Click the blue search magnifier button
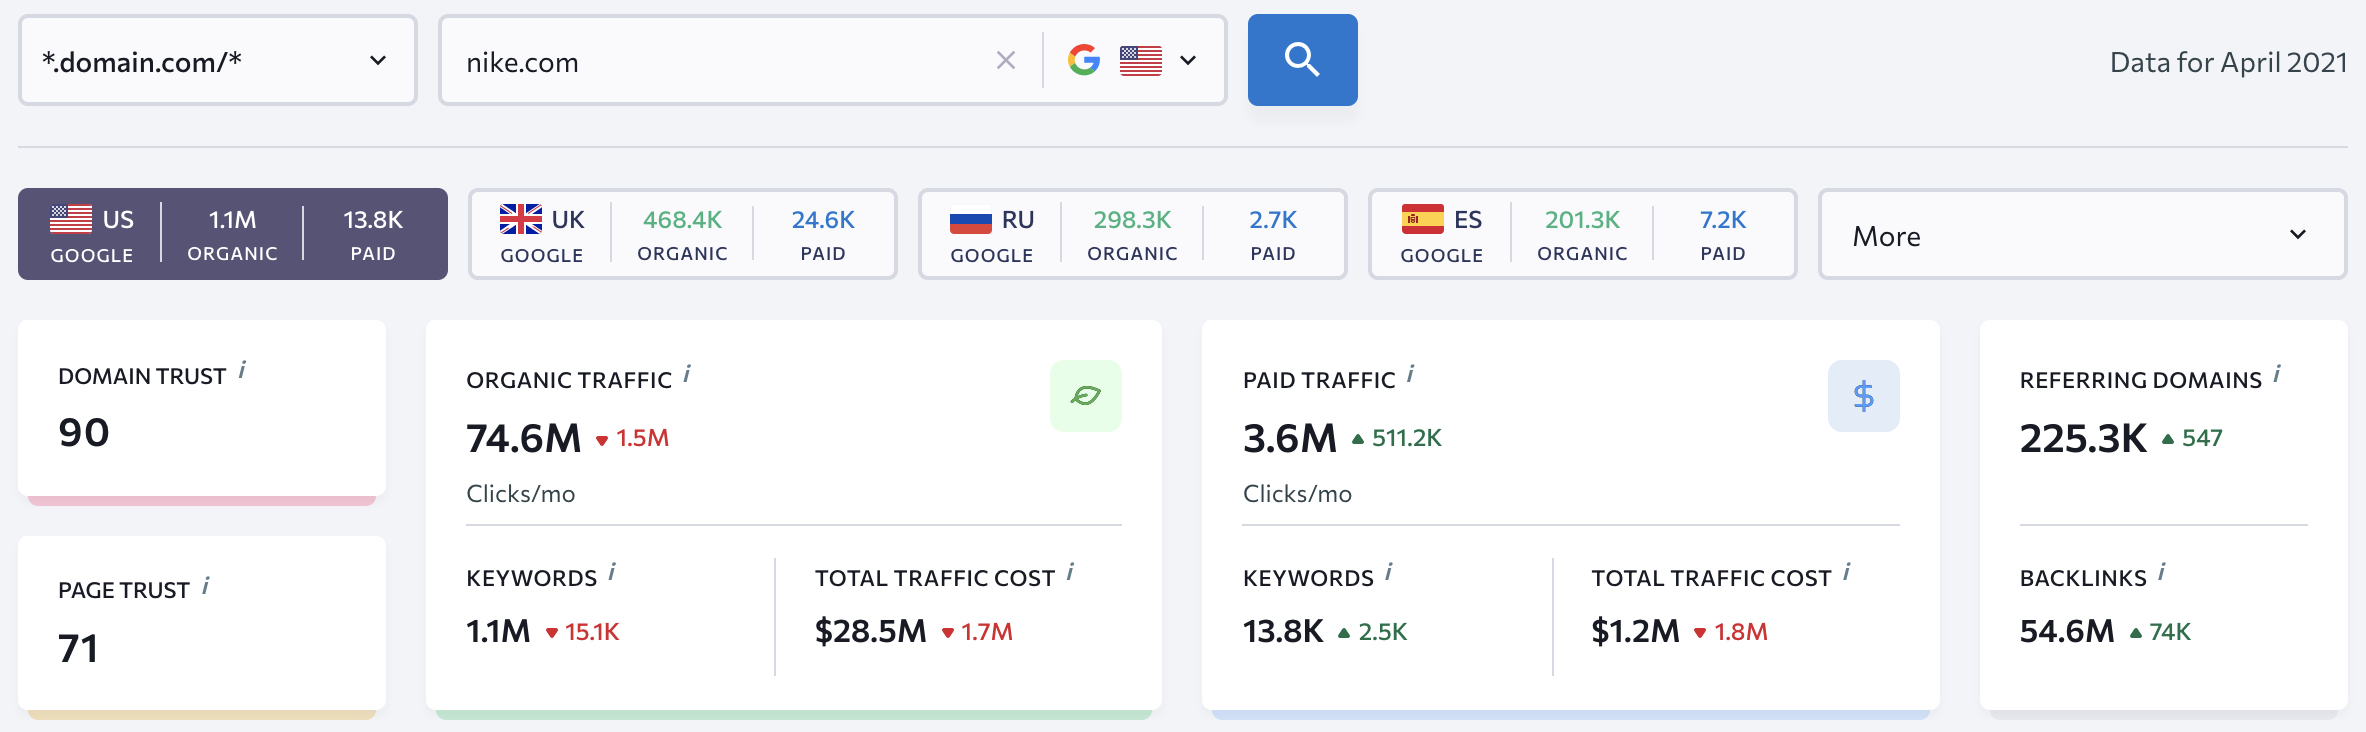 (x=1302, y=60)
